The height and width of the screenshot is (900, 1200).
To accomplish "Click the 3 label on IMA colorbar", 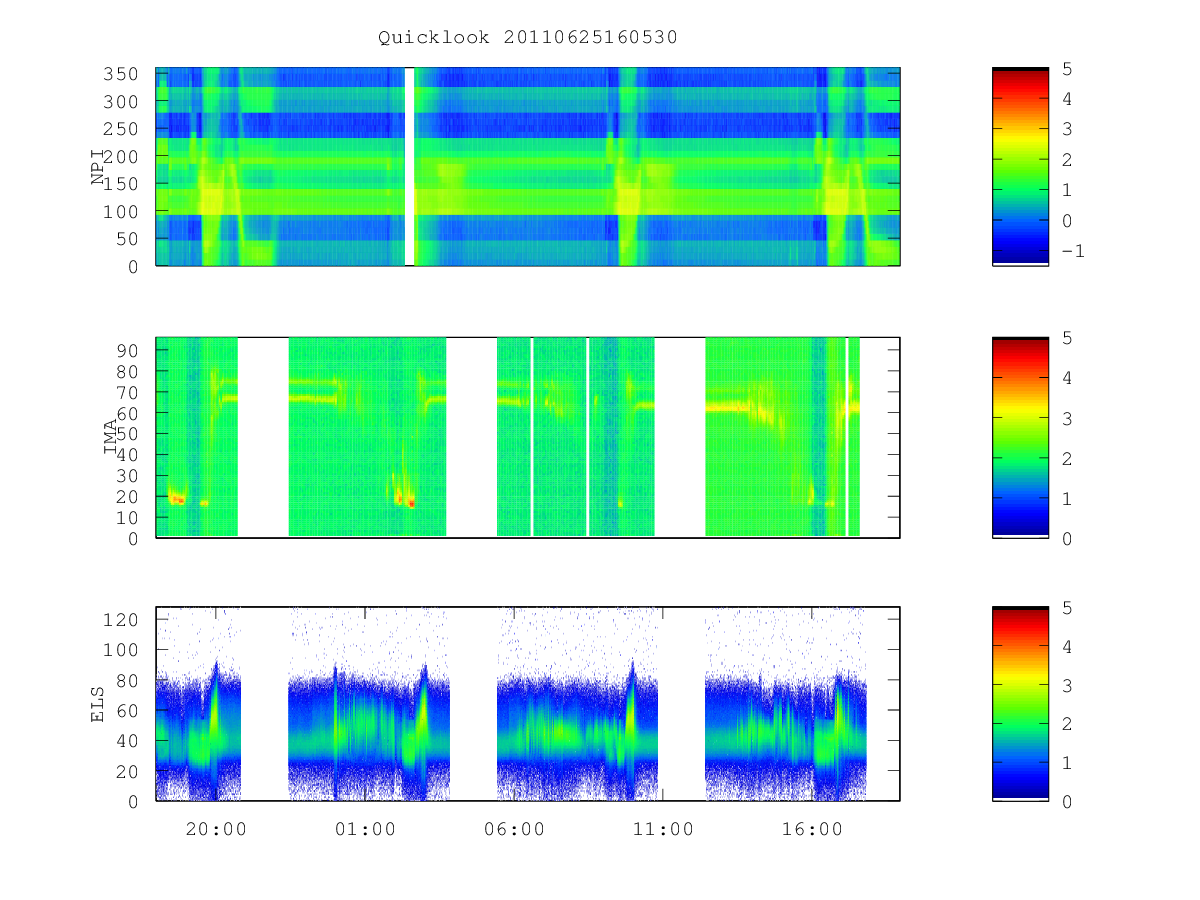I will pyautogui.click(x=1067, y=418).
